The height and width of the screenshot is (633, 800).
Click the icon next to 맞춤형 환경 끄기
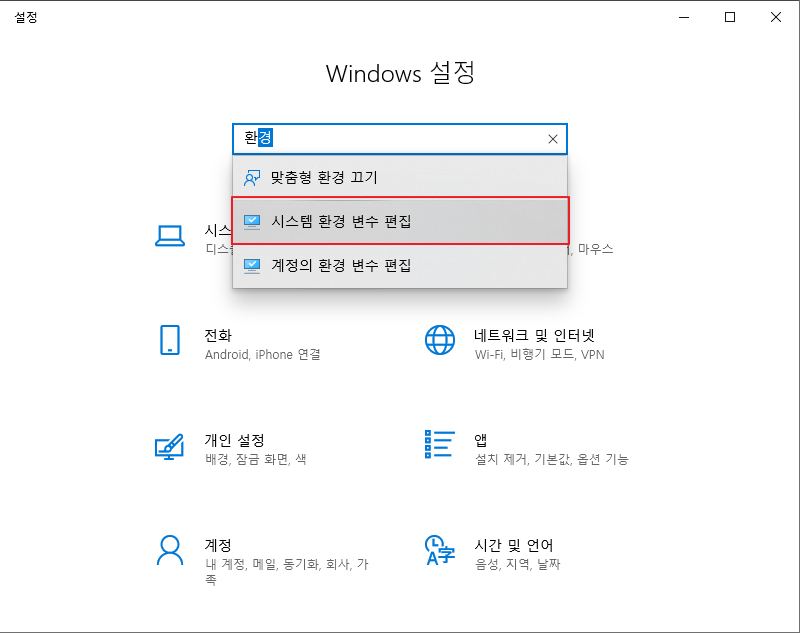252,178
